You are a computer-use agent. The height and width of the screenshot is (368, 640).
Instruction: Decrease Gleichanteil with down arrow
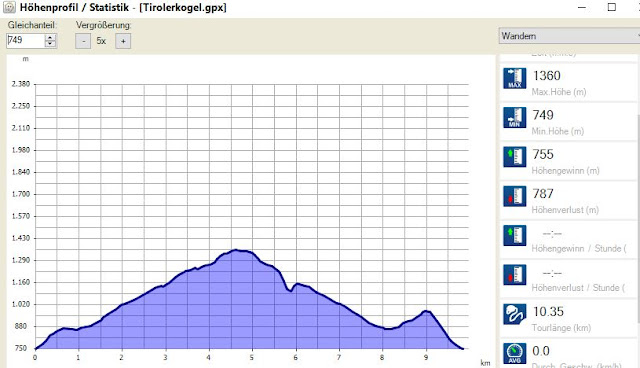pyautogui.click(x=50, y=44)
